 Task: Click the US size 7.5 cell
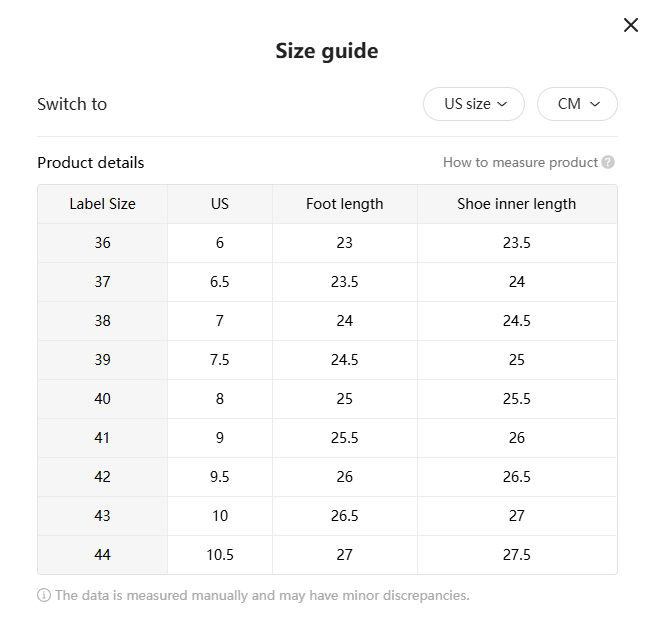click(220, 360)
